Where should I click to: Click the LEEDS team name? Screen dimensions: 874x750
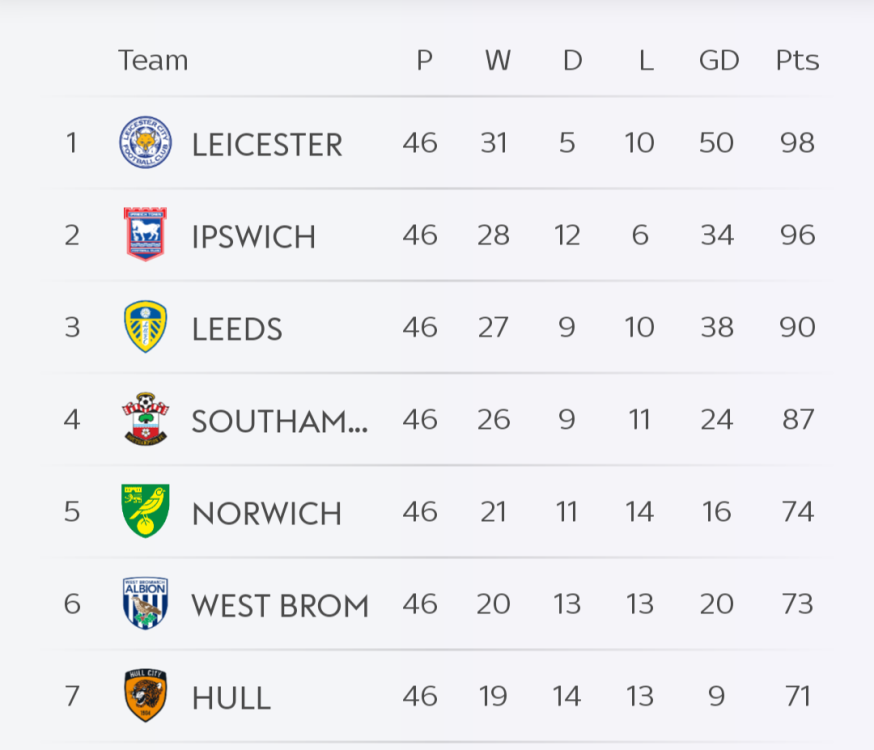click(x=237, y=329)
